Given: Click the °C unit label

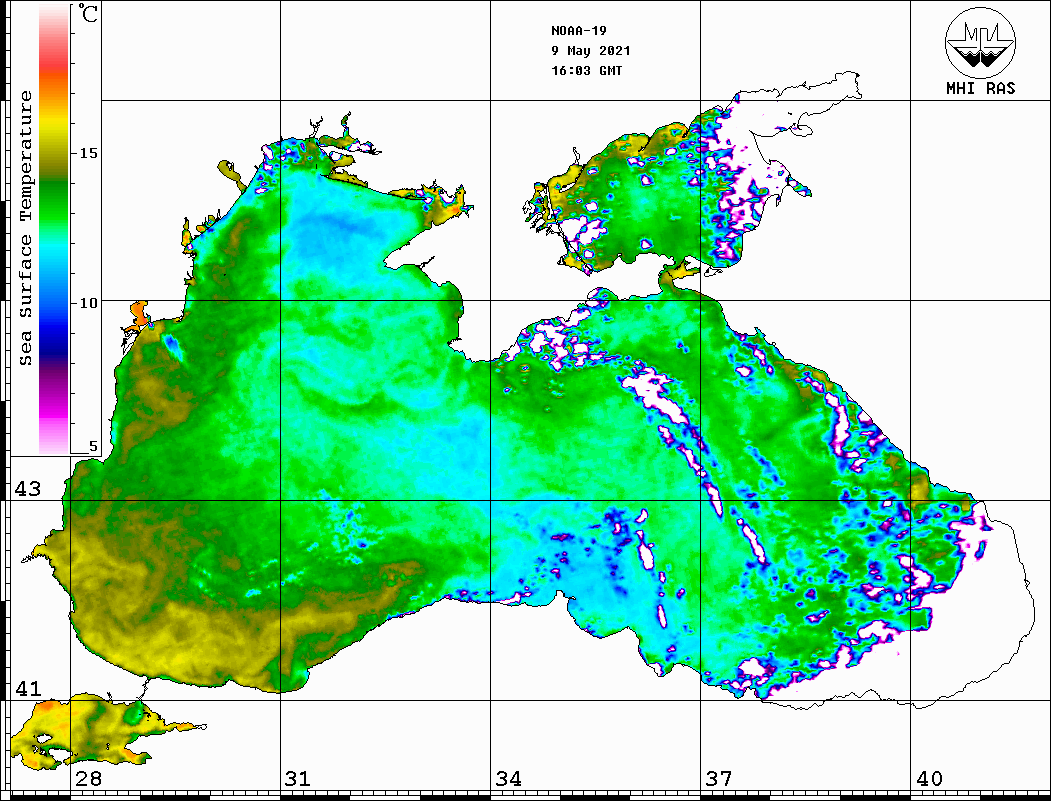Looking at the screenshot, I should point(88,13).
